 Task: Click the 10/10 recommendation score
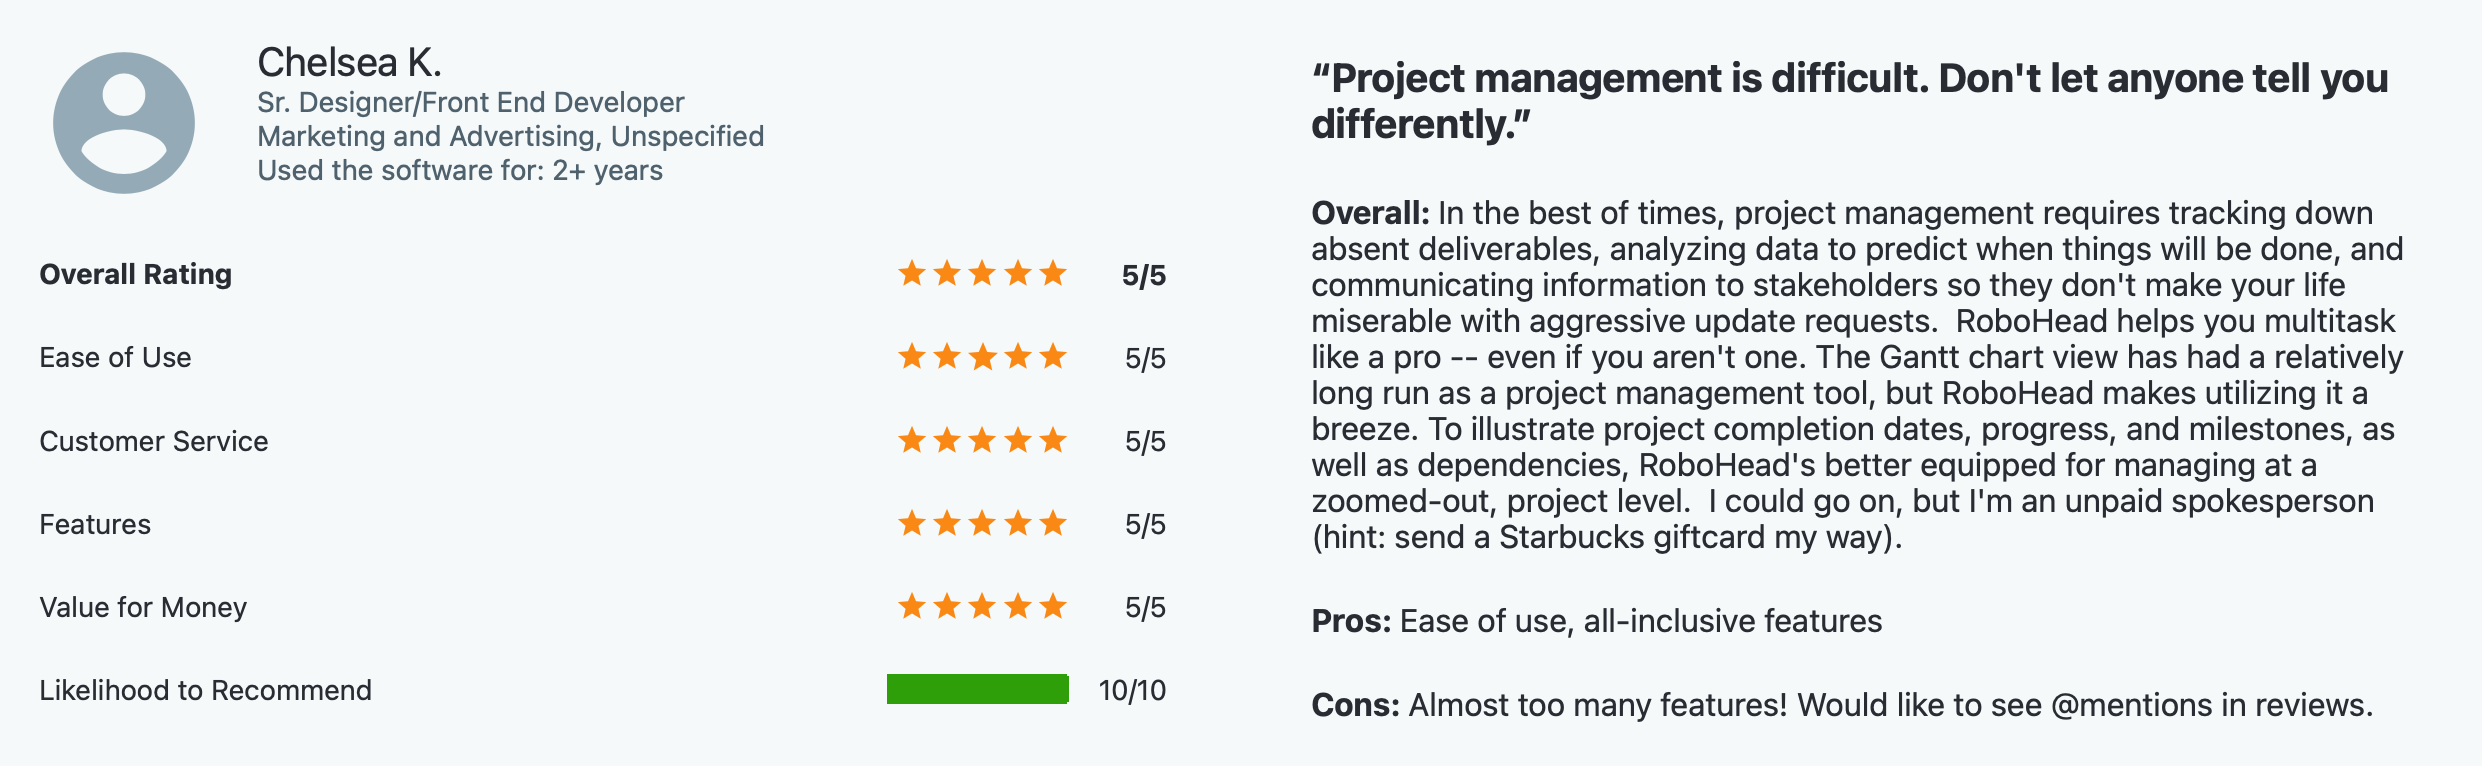(x=1132, y=690)
